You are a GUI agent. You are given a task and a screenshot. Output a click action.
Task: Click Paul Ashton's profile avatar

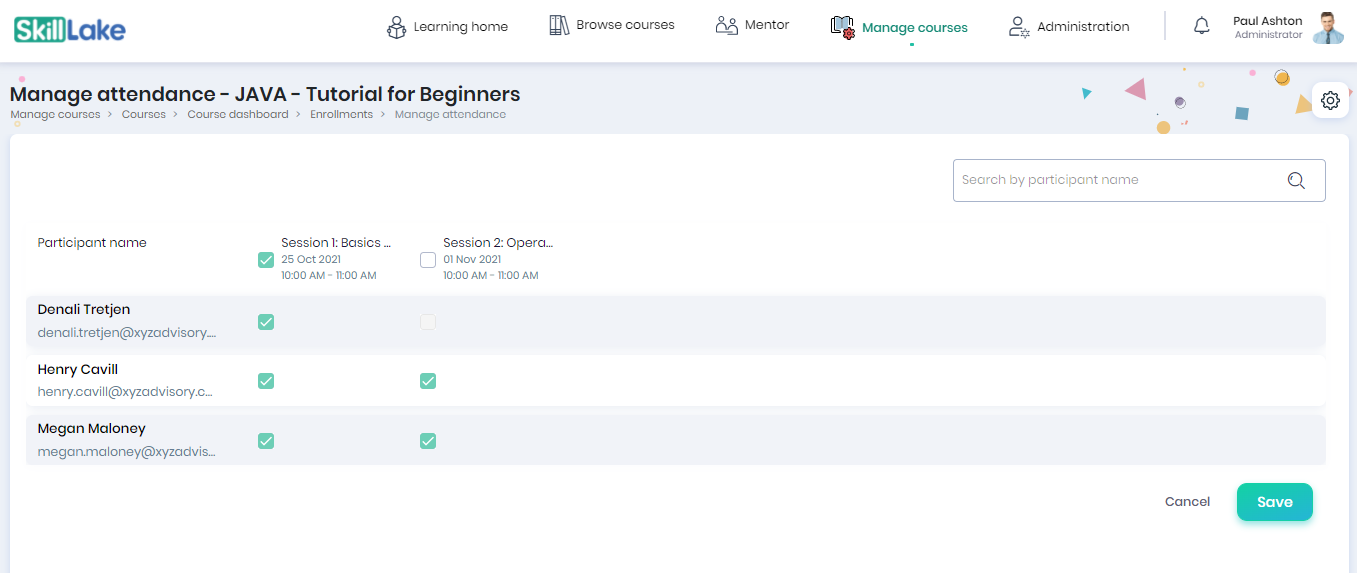tap(1328, 28)
